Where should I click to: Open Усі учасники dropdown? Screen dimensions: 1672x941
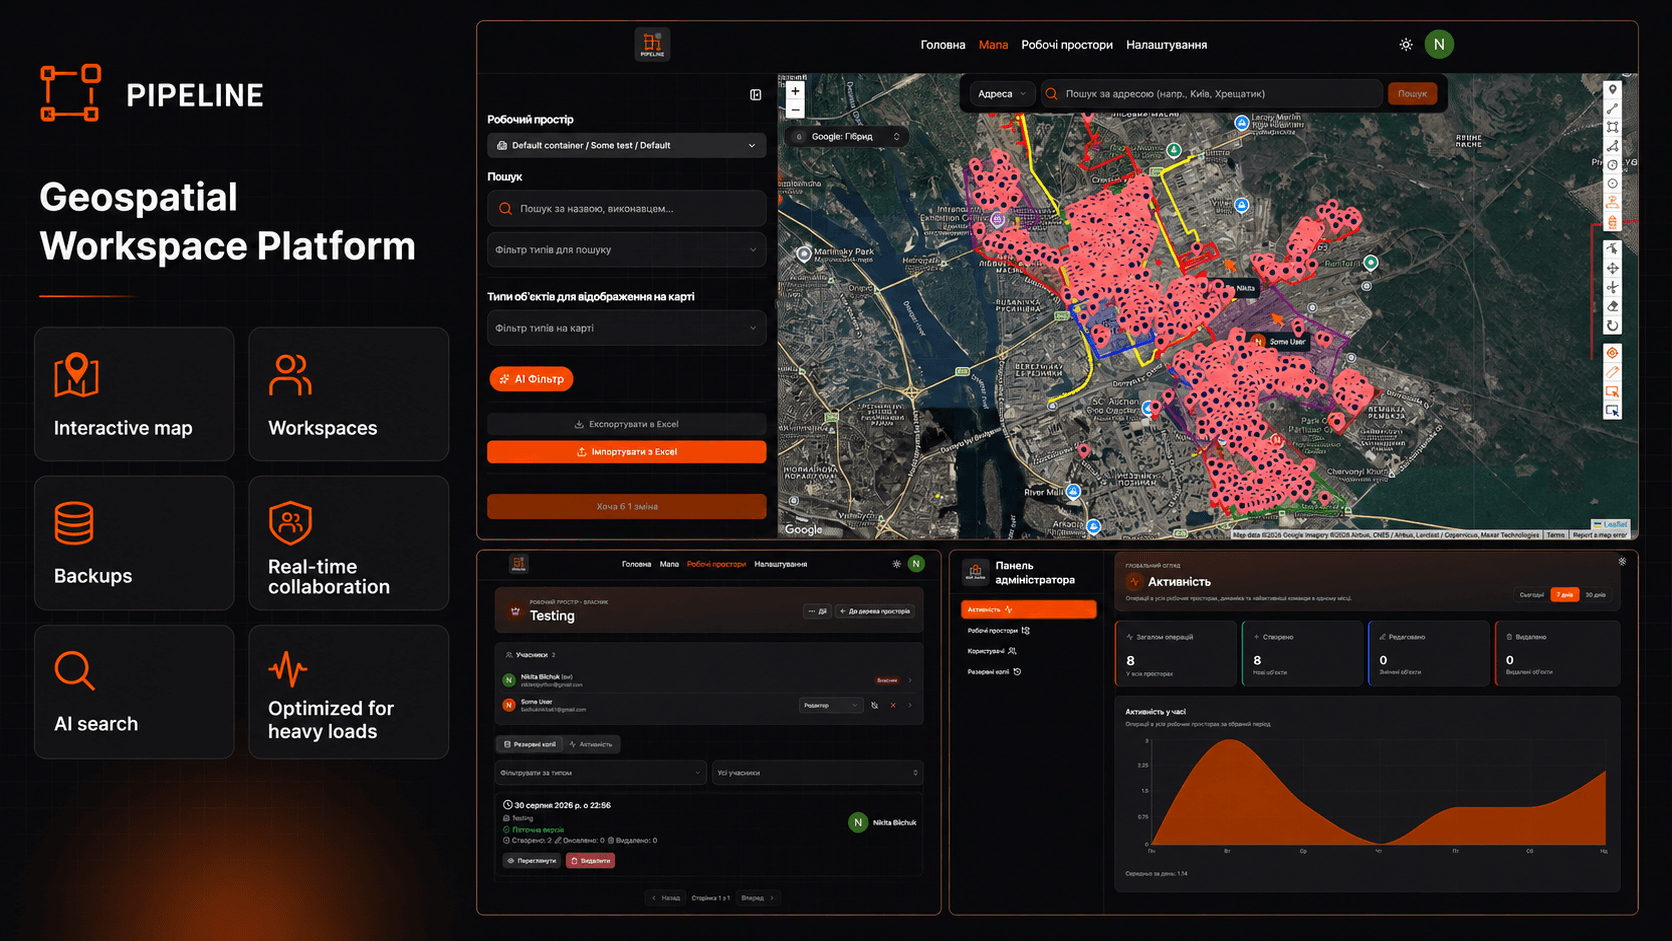pos(817,773)
